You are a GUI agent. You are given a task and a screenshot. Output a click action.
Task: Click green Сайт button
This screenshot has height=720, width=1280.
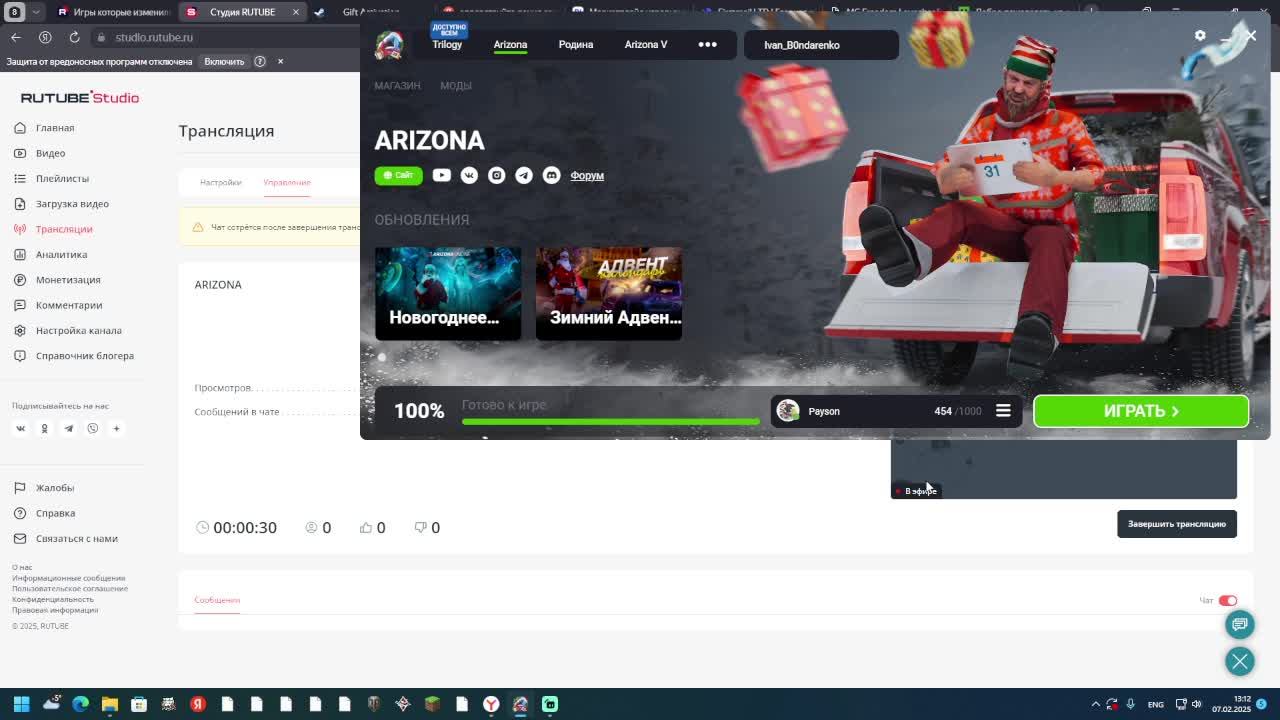pyautogui.click(x=399, y=175)
